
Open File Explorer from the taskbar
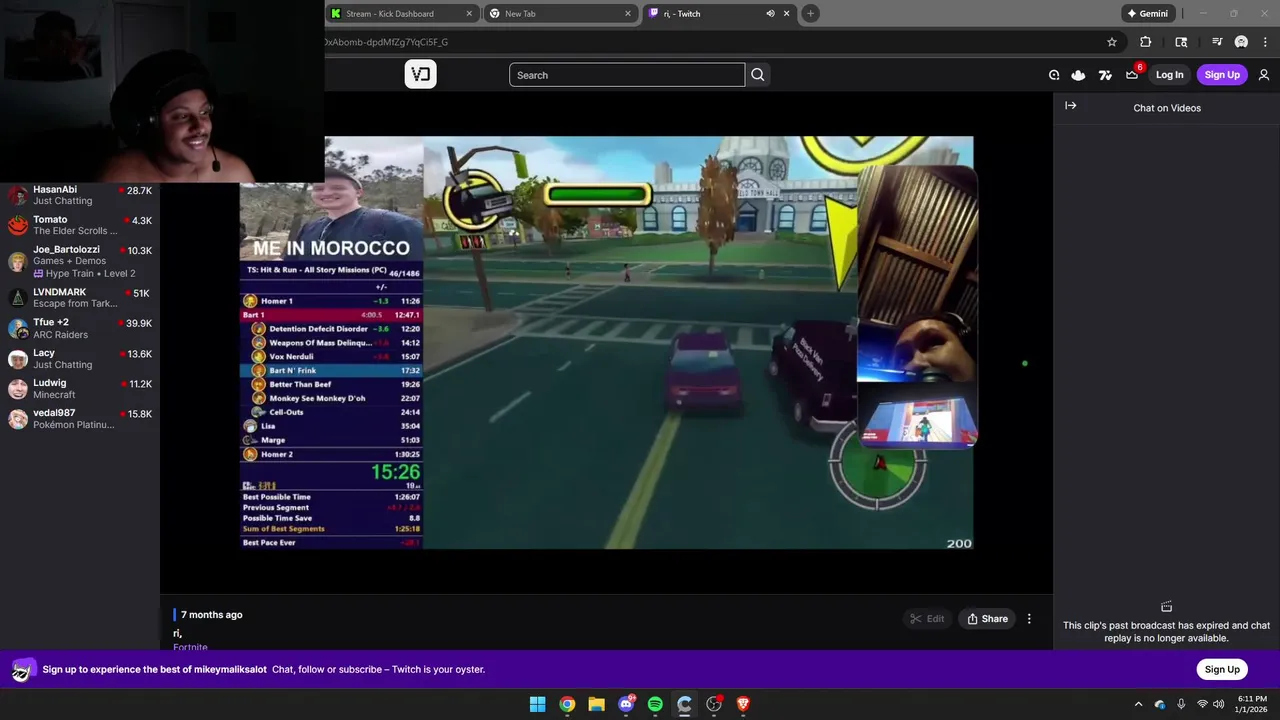[x=596, y=704]
